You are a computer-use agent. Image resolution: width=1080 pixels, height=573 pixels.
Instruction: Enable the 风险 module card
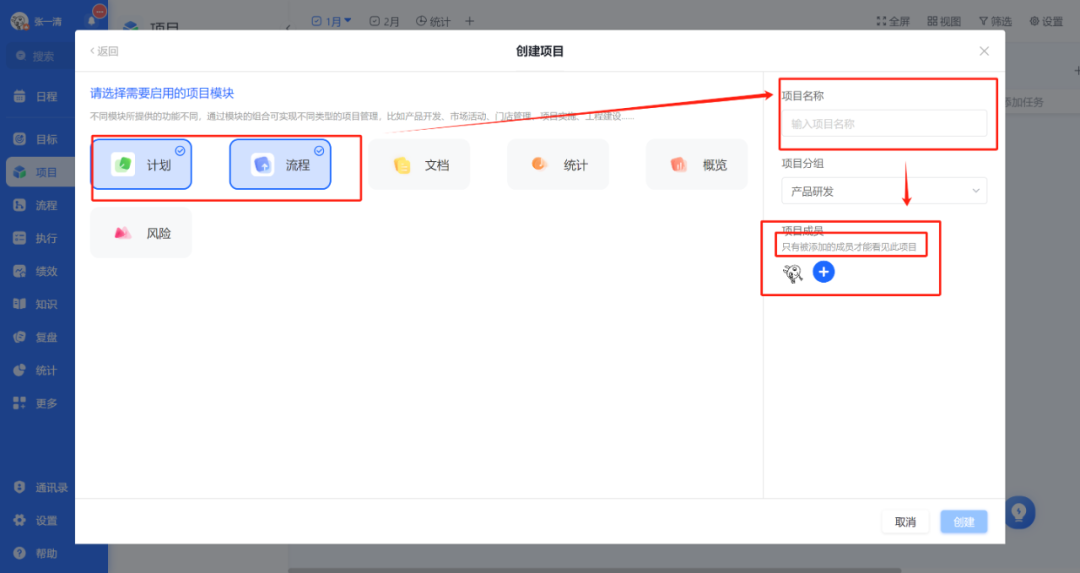[141, 233]
